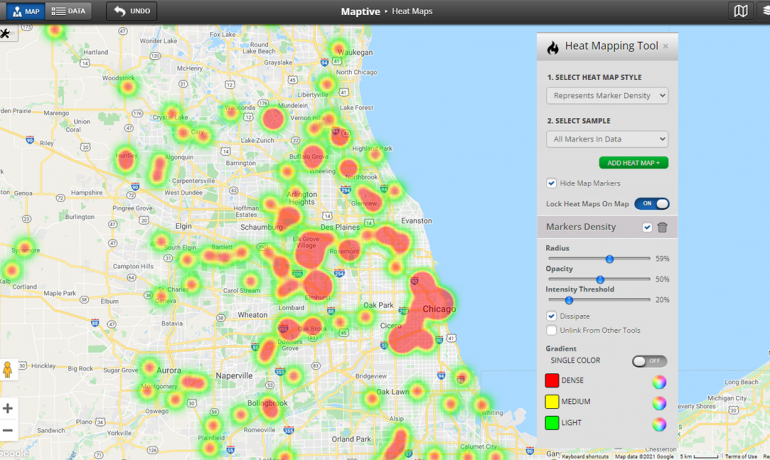Click the Orland Park label on the map
This screenshot has width=770, height=460.
click(x=351, y=439)
